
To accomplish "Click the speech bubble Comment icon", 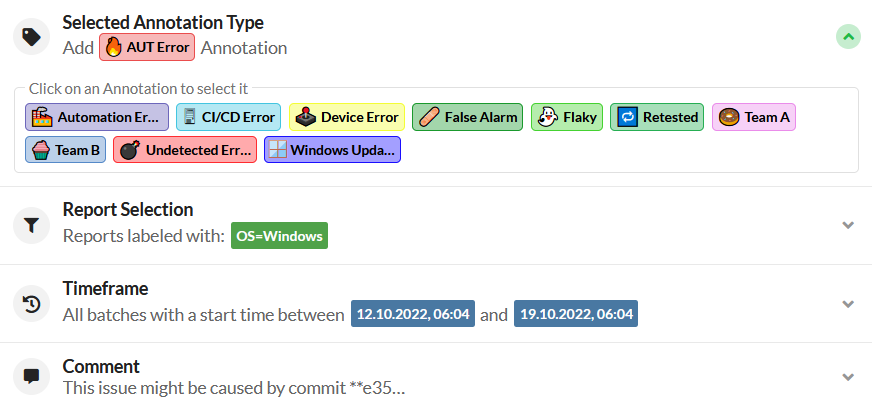I will 31,376.
